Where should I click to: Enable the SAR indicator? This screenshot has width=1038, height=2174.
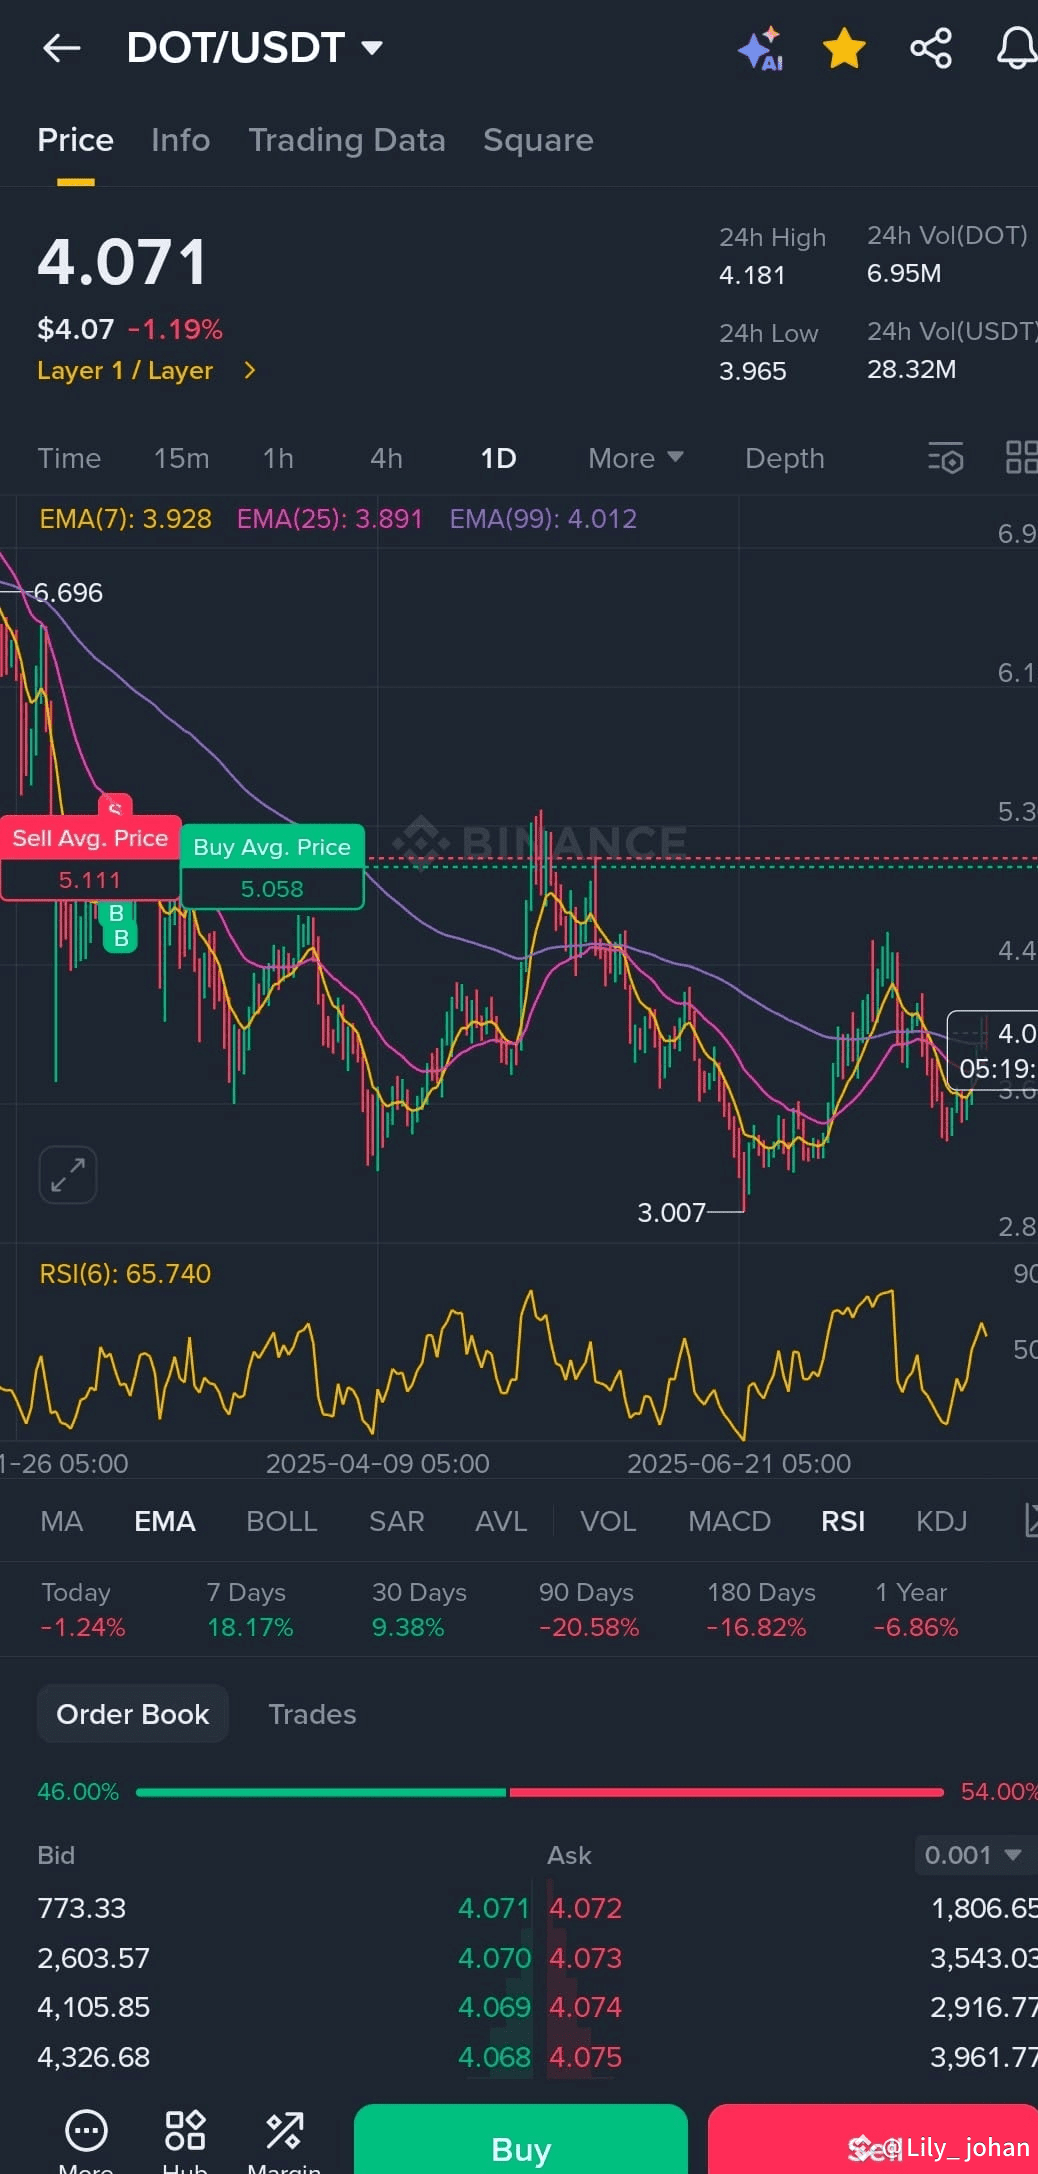point(397,1521)
